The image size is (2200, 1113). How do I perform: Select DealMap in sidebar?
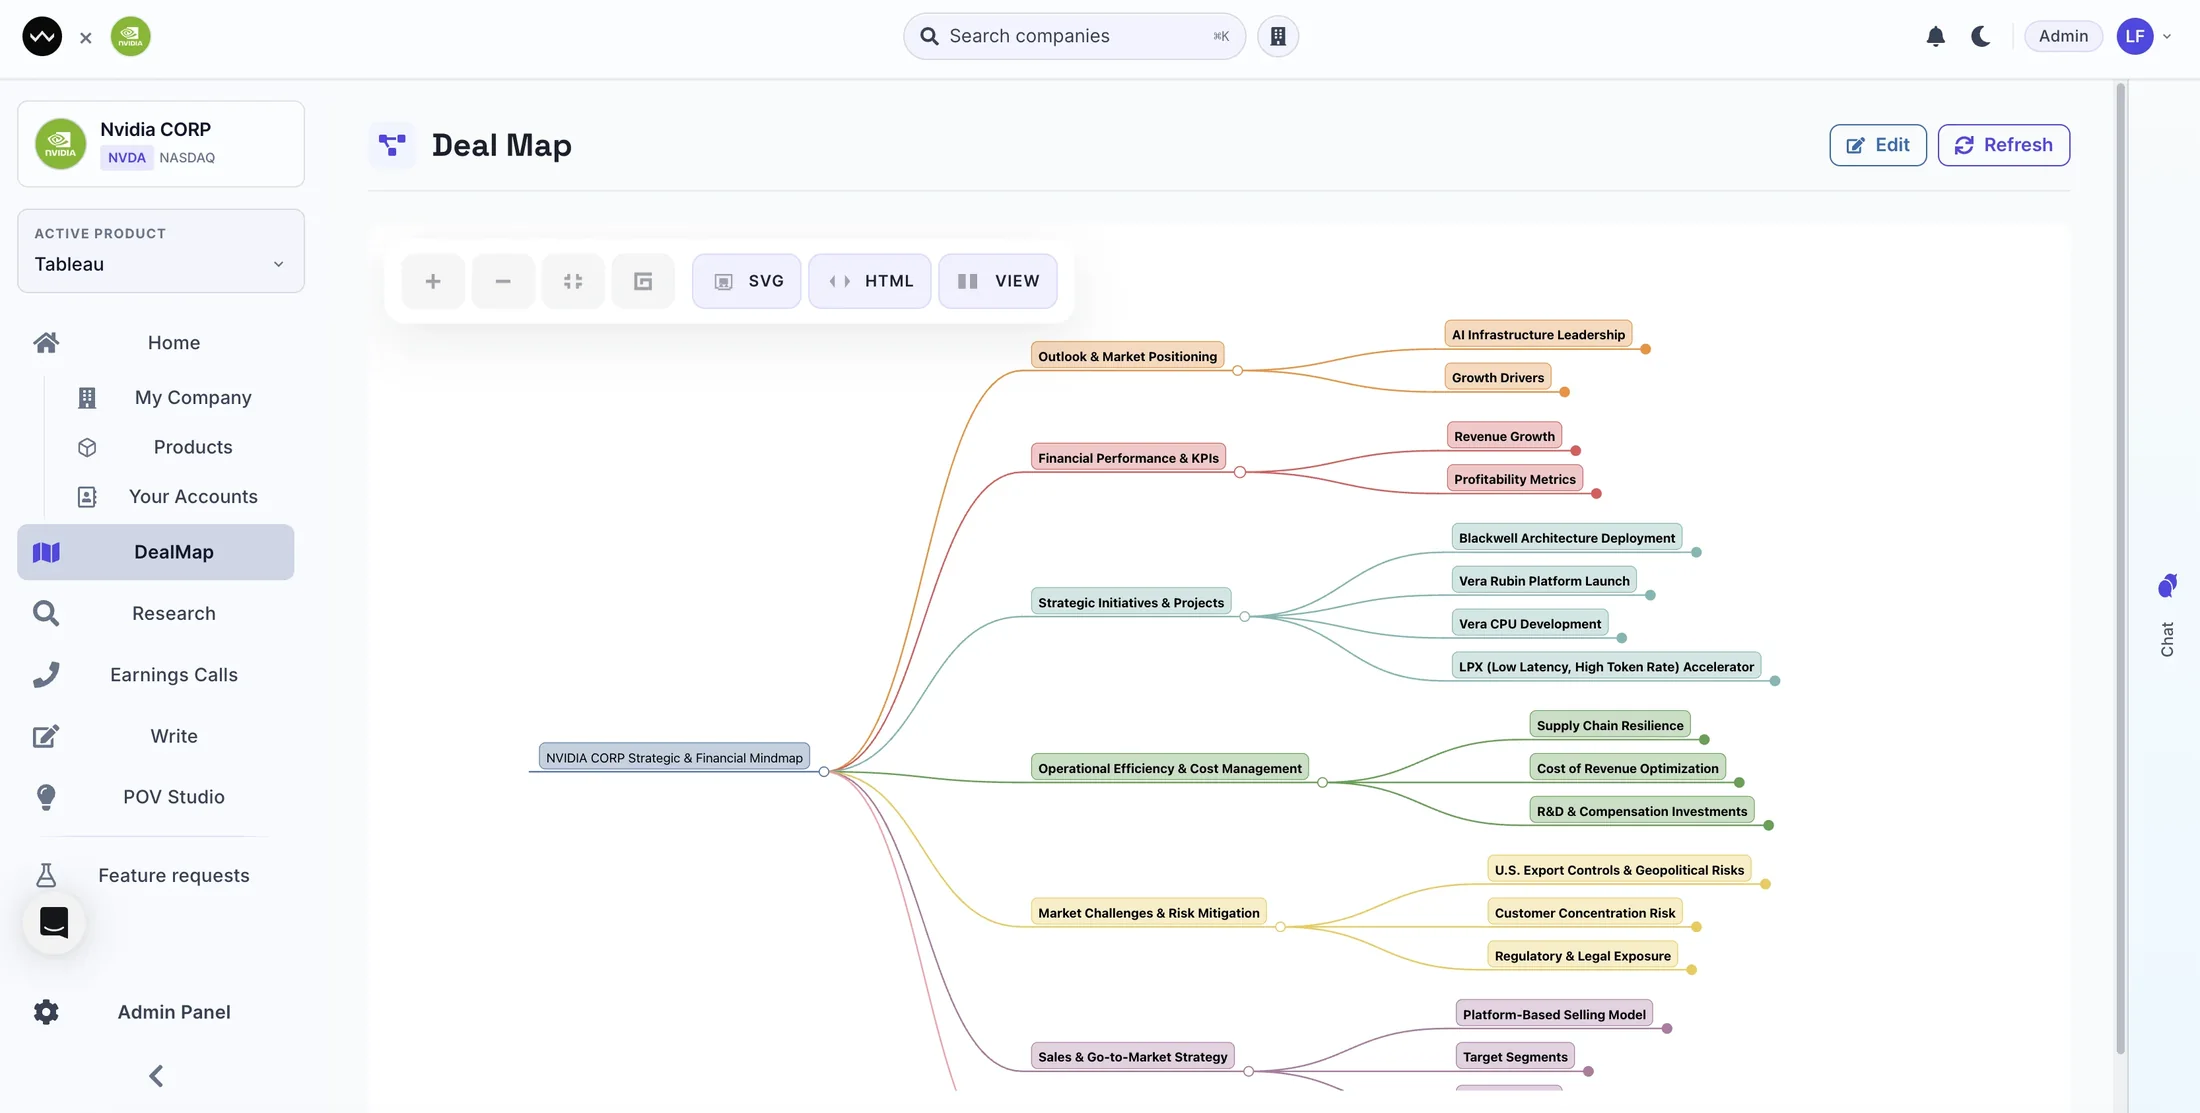pyautogui.click(x=156, y=552)
